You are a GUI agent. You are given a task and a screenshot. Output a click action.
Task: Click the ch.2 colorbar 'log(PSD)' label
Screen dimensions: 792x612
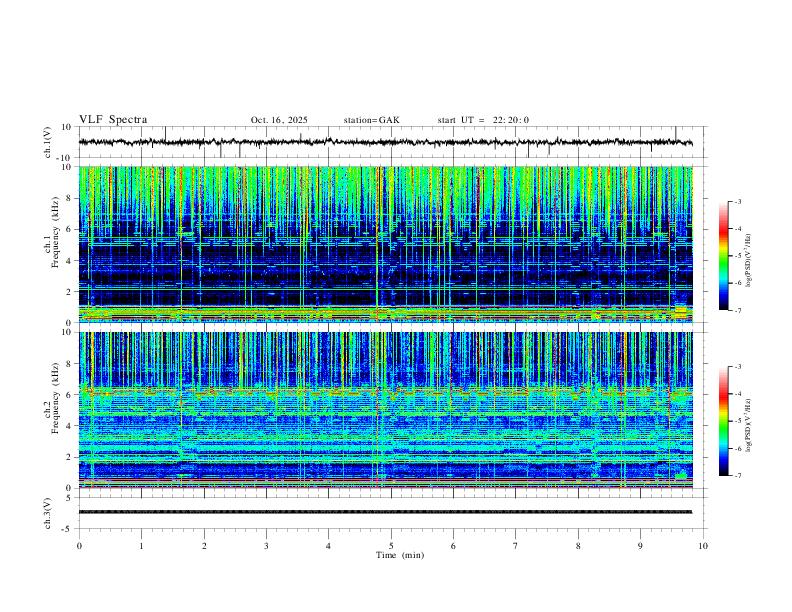748,426
